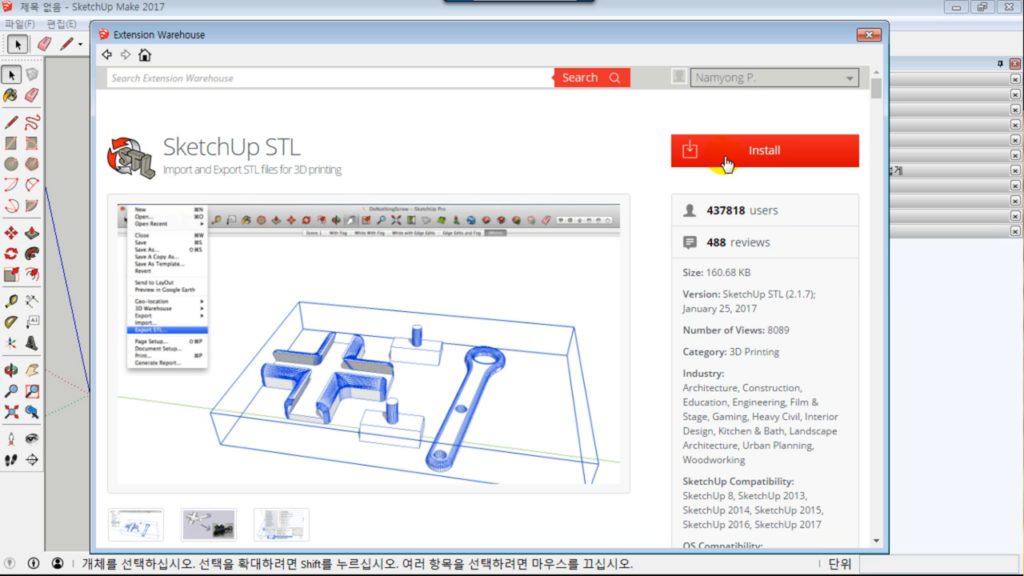The image size is (1024, 576).
Task: Activate the Axes tool
Action: (11, 343)
